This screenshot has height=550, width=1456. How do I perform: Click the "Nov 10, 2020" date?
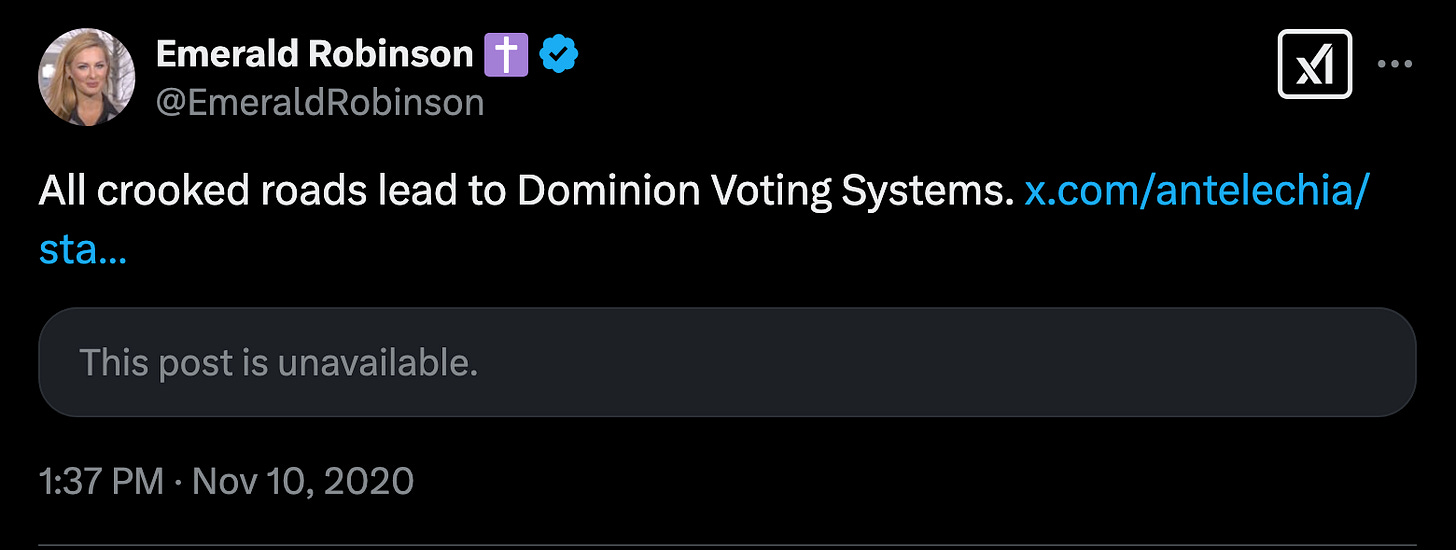click(303, 482)
